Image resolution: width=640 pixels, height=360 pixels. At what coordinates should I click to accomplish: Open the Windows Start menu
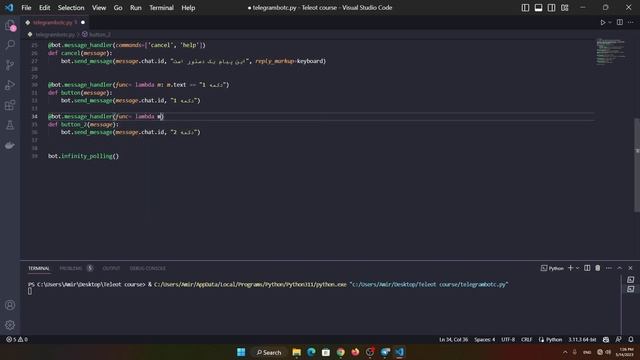click(241, 352)
